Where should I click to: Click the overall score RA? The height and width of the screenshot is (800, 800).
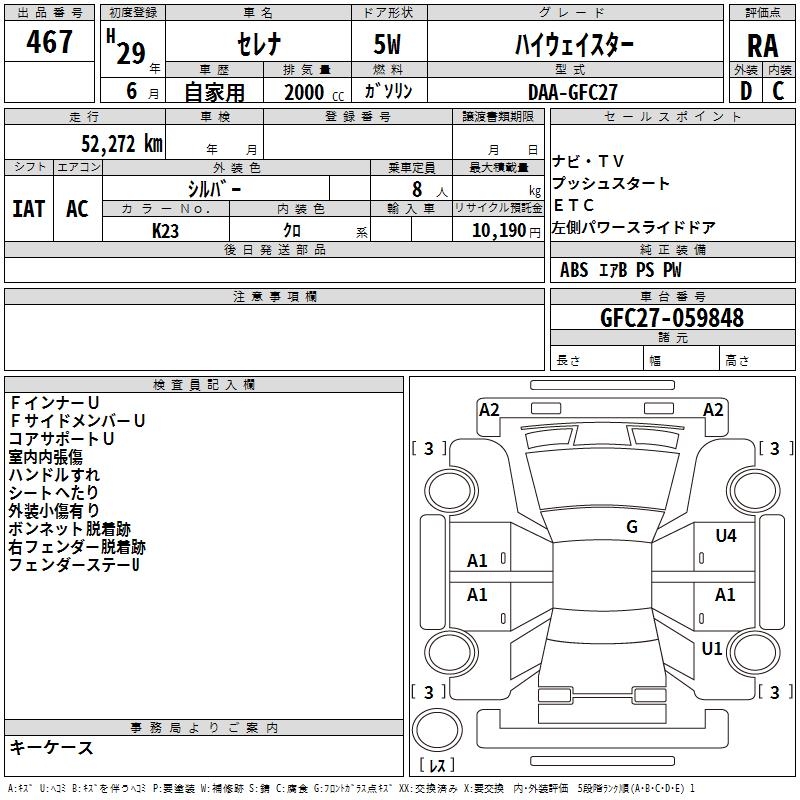point(762,46)
